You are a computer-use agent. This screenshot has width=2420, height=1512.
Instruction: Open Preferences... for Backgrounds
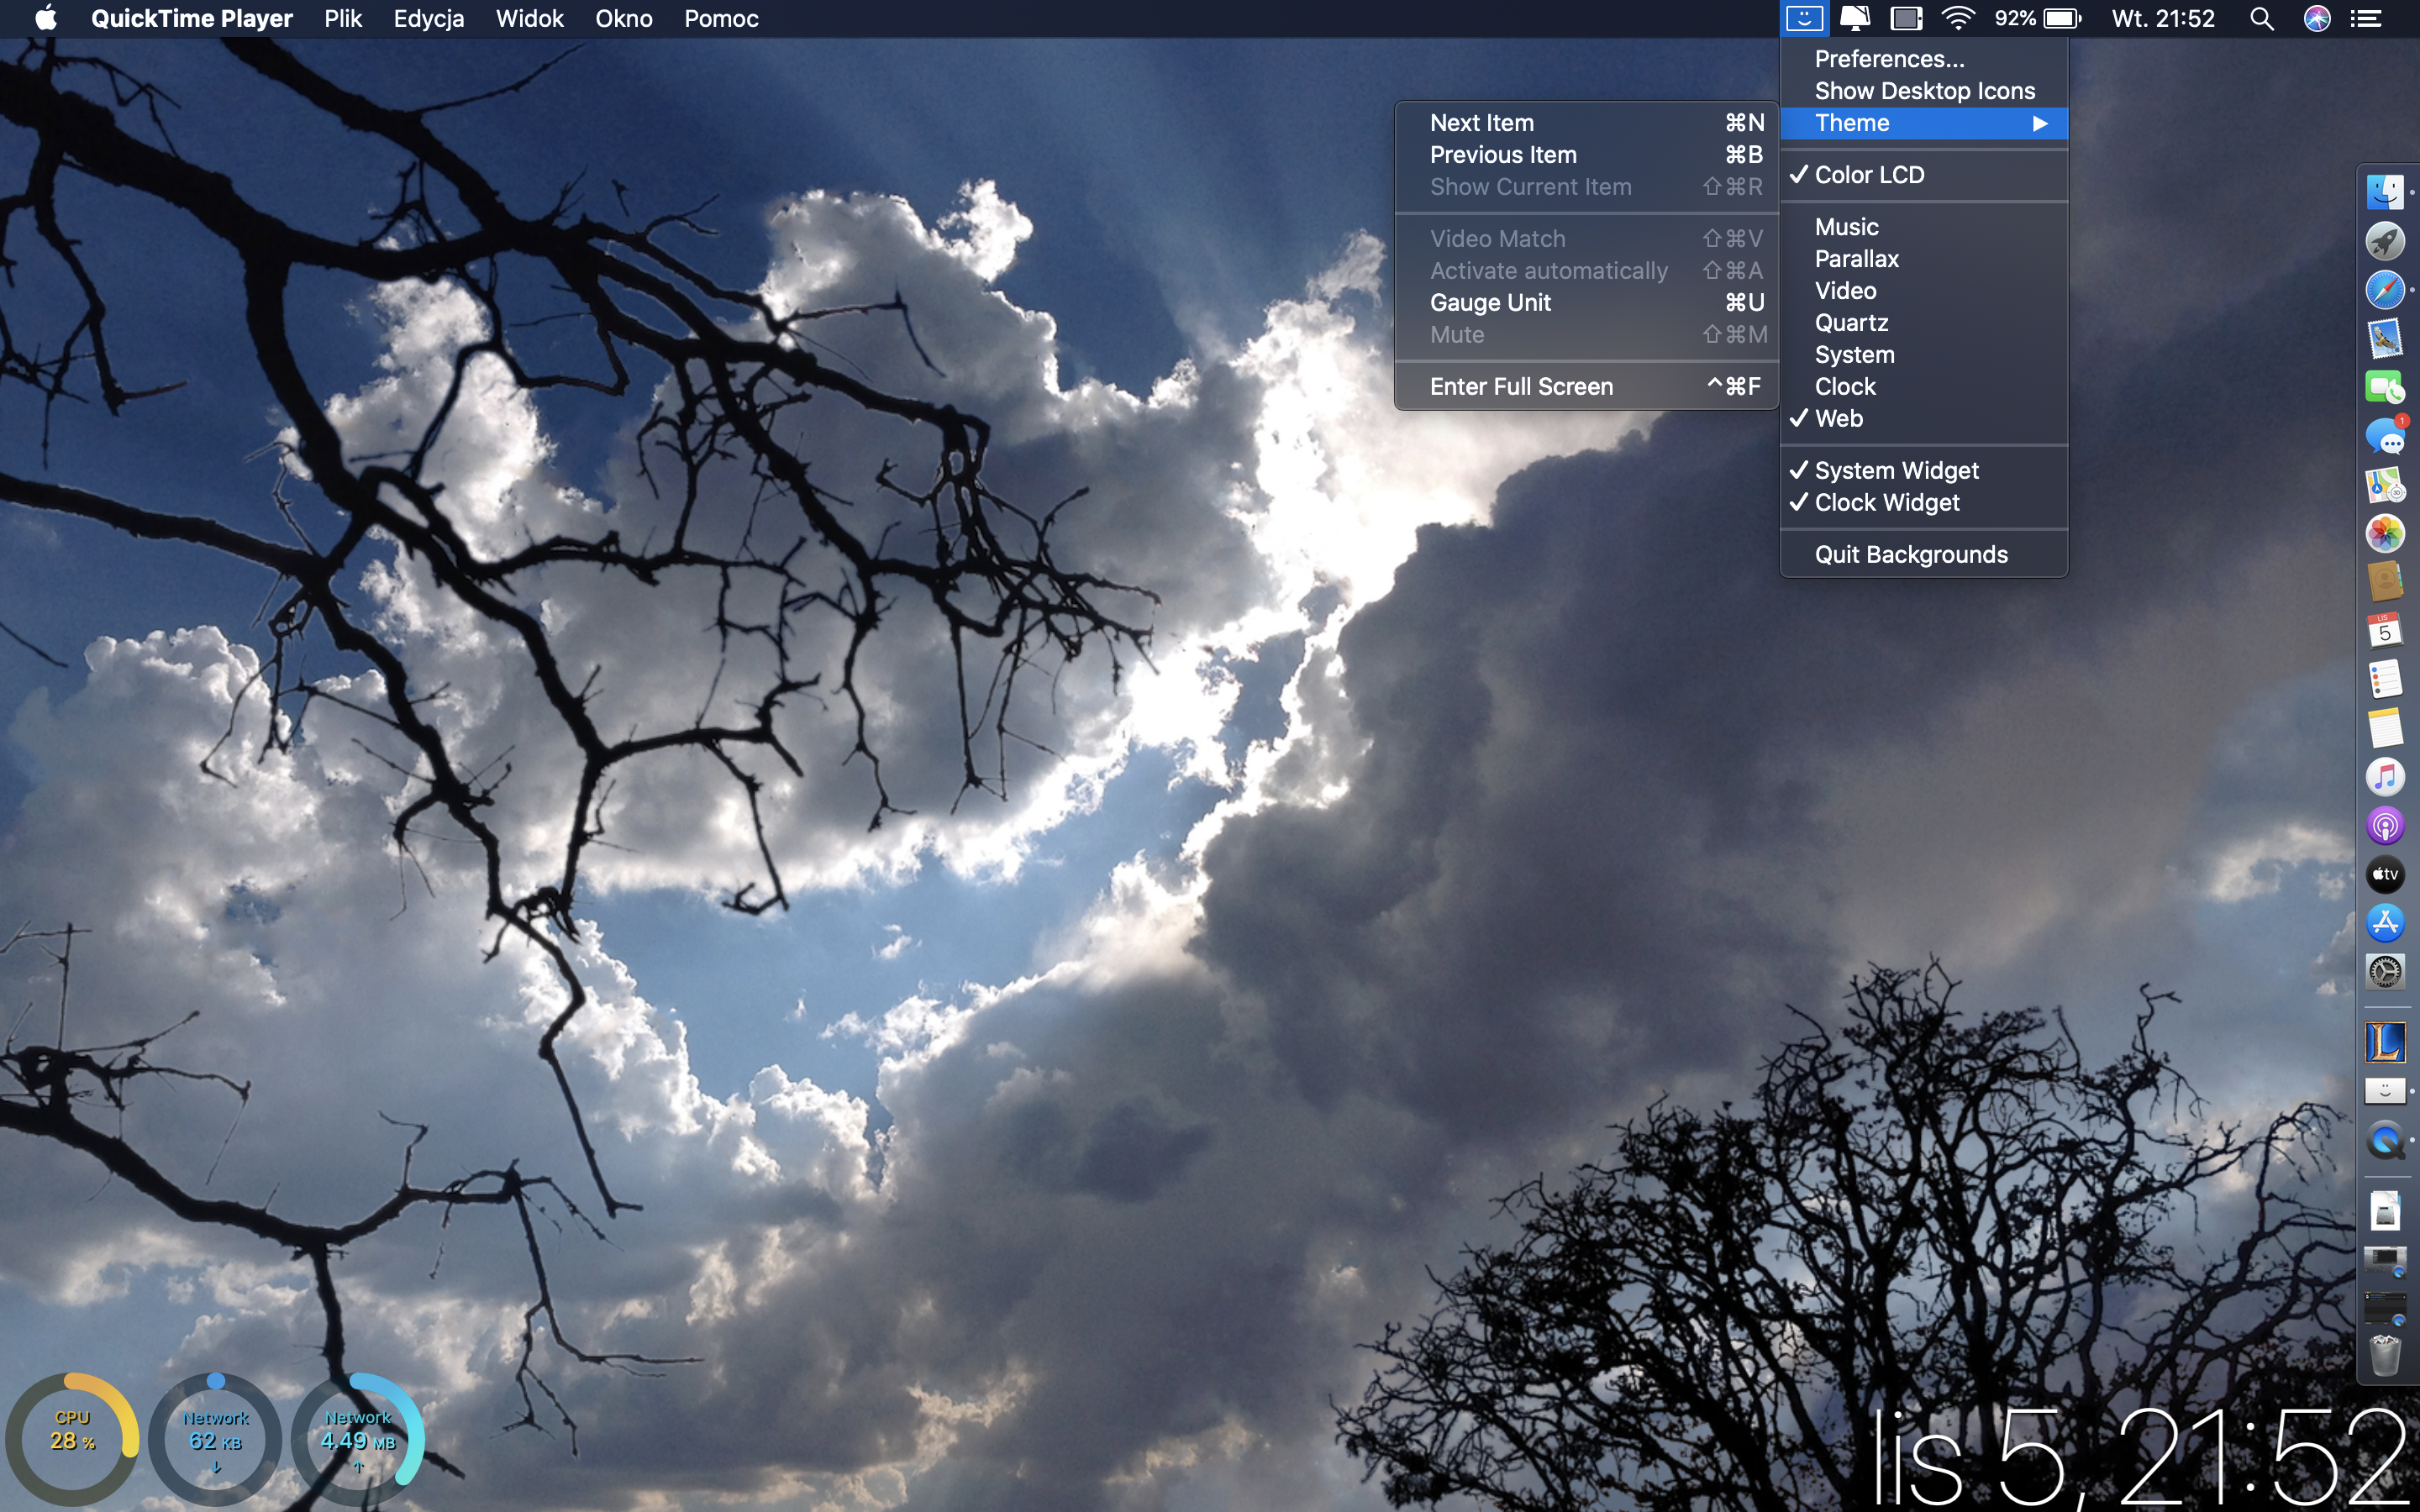pyautogui.click(x=1888, y=59)
